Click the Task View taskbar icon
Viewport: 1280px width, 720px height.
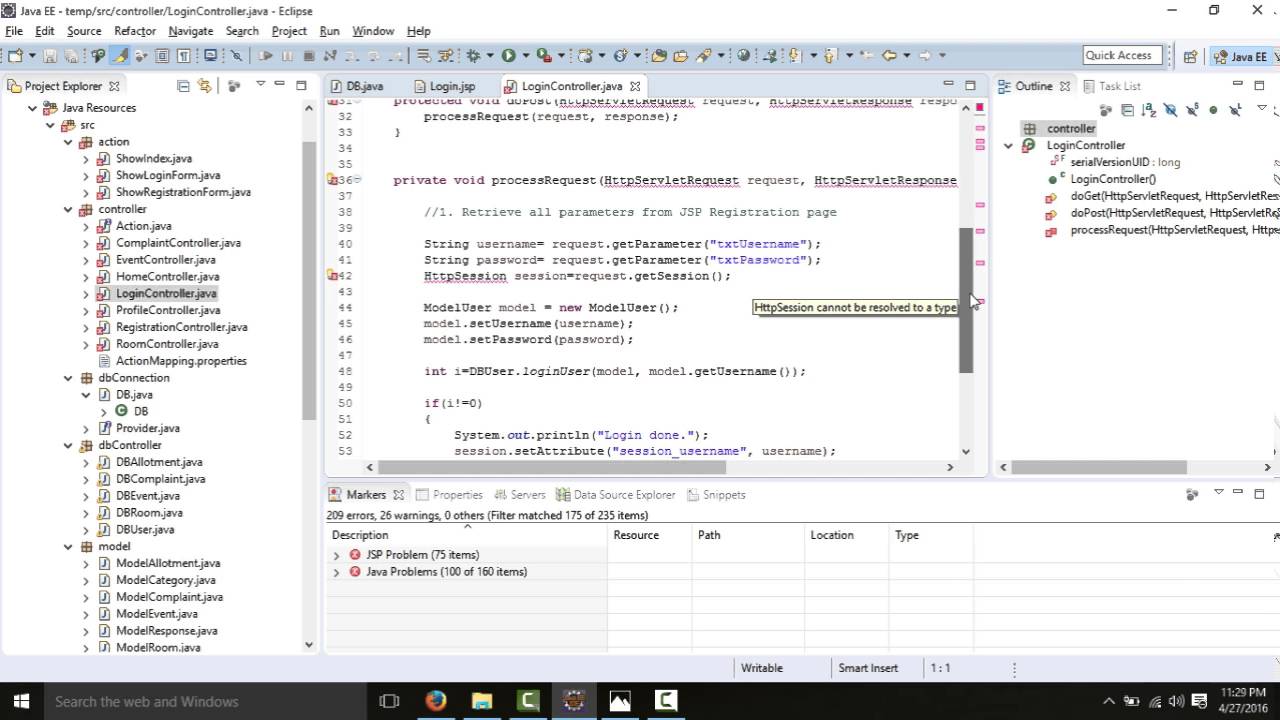[x=389, y=701]
